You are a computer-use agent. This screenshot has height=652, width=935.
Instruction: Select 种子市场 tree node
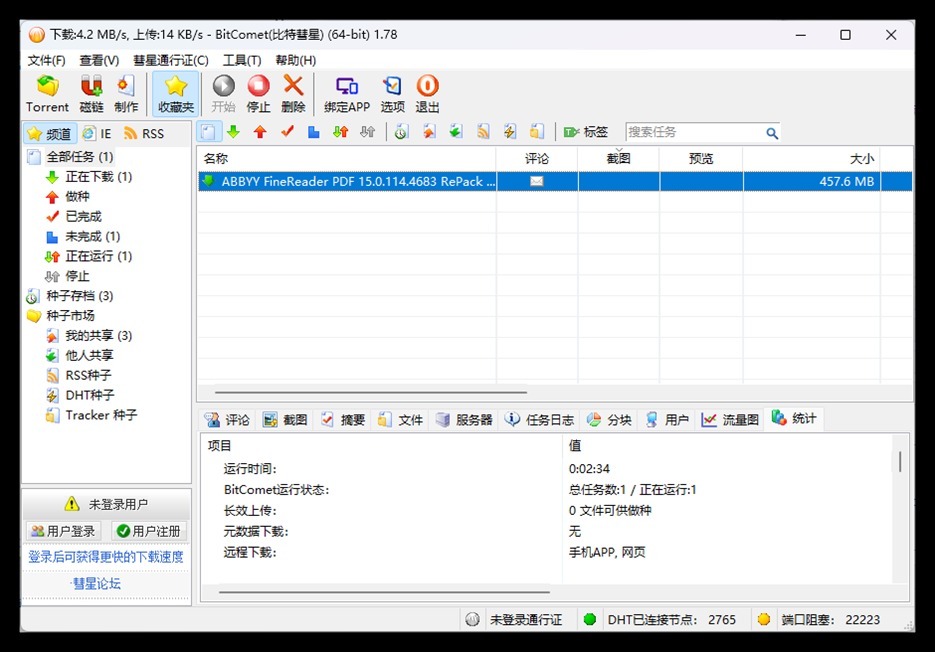point(70,316)
